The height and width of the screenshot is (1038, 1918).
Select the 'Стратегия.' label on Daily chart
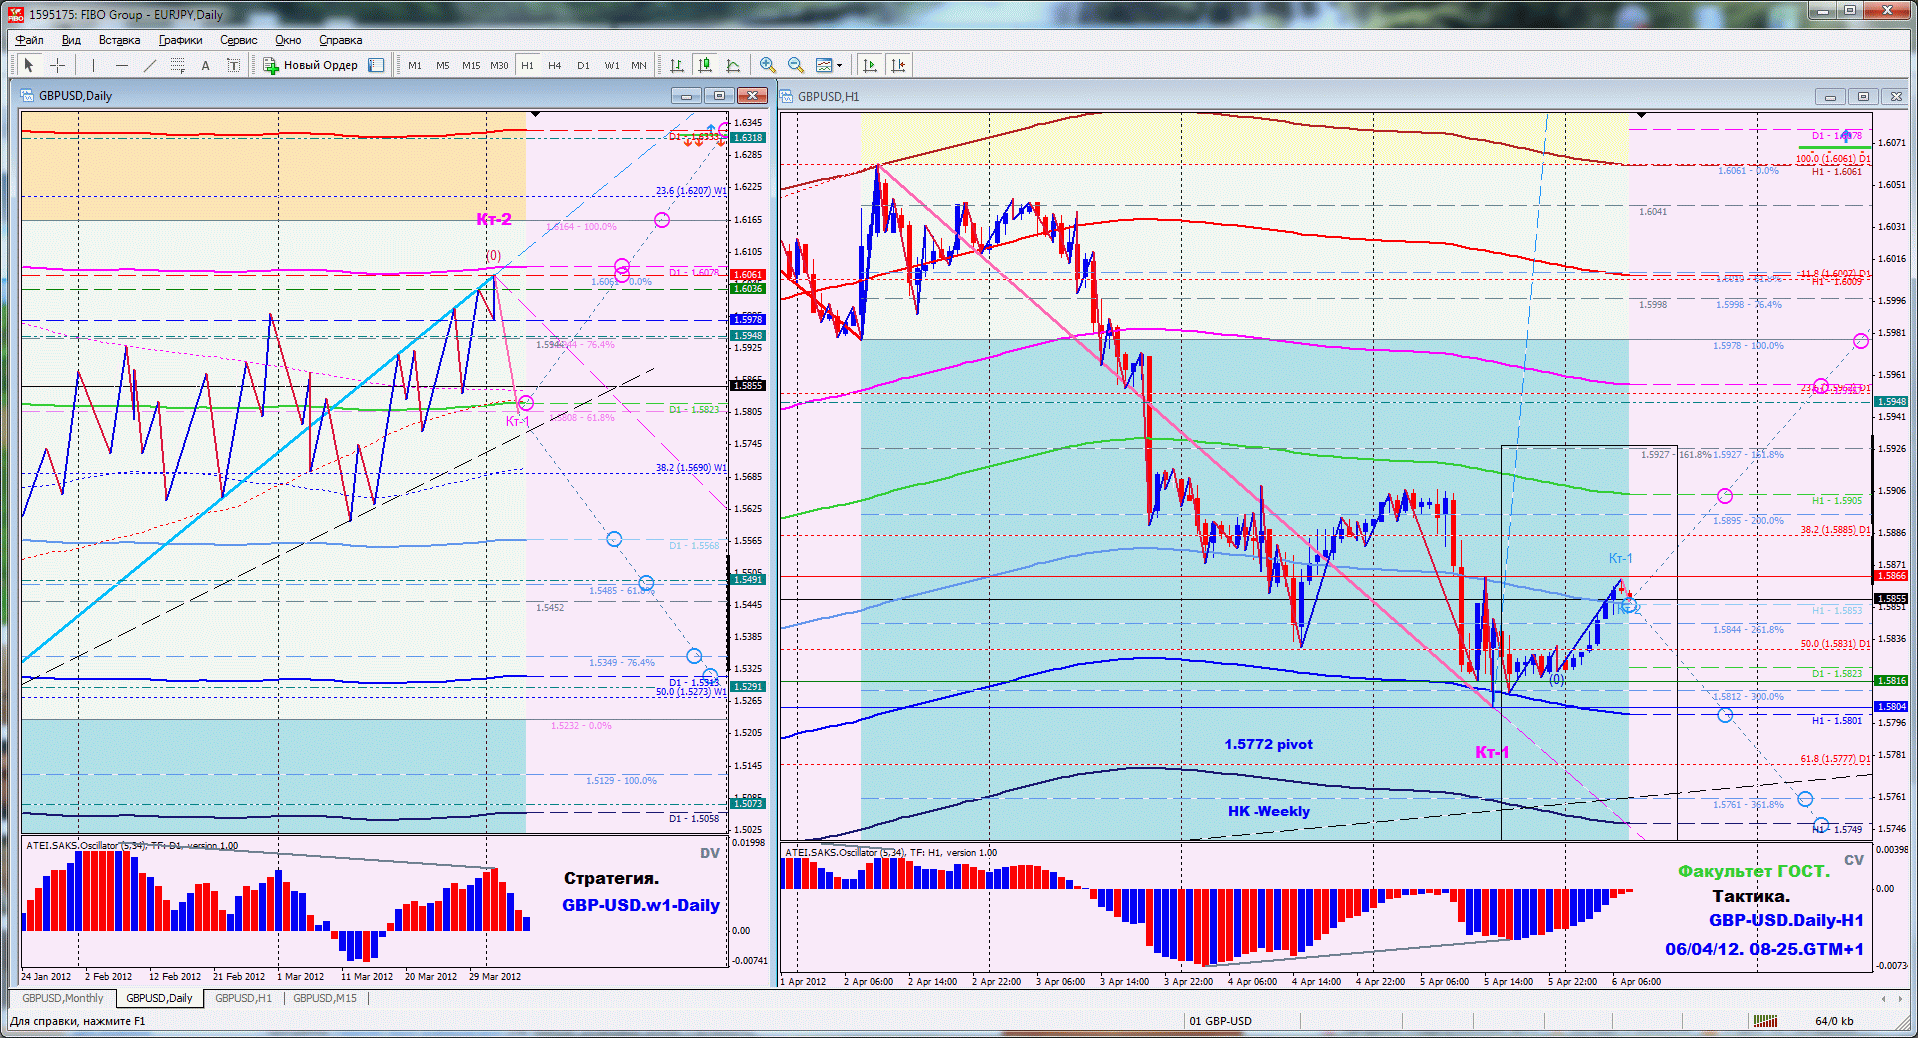pos(611,878)
